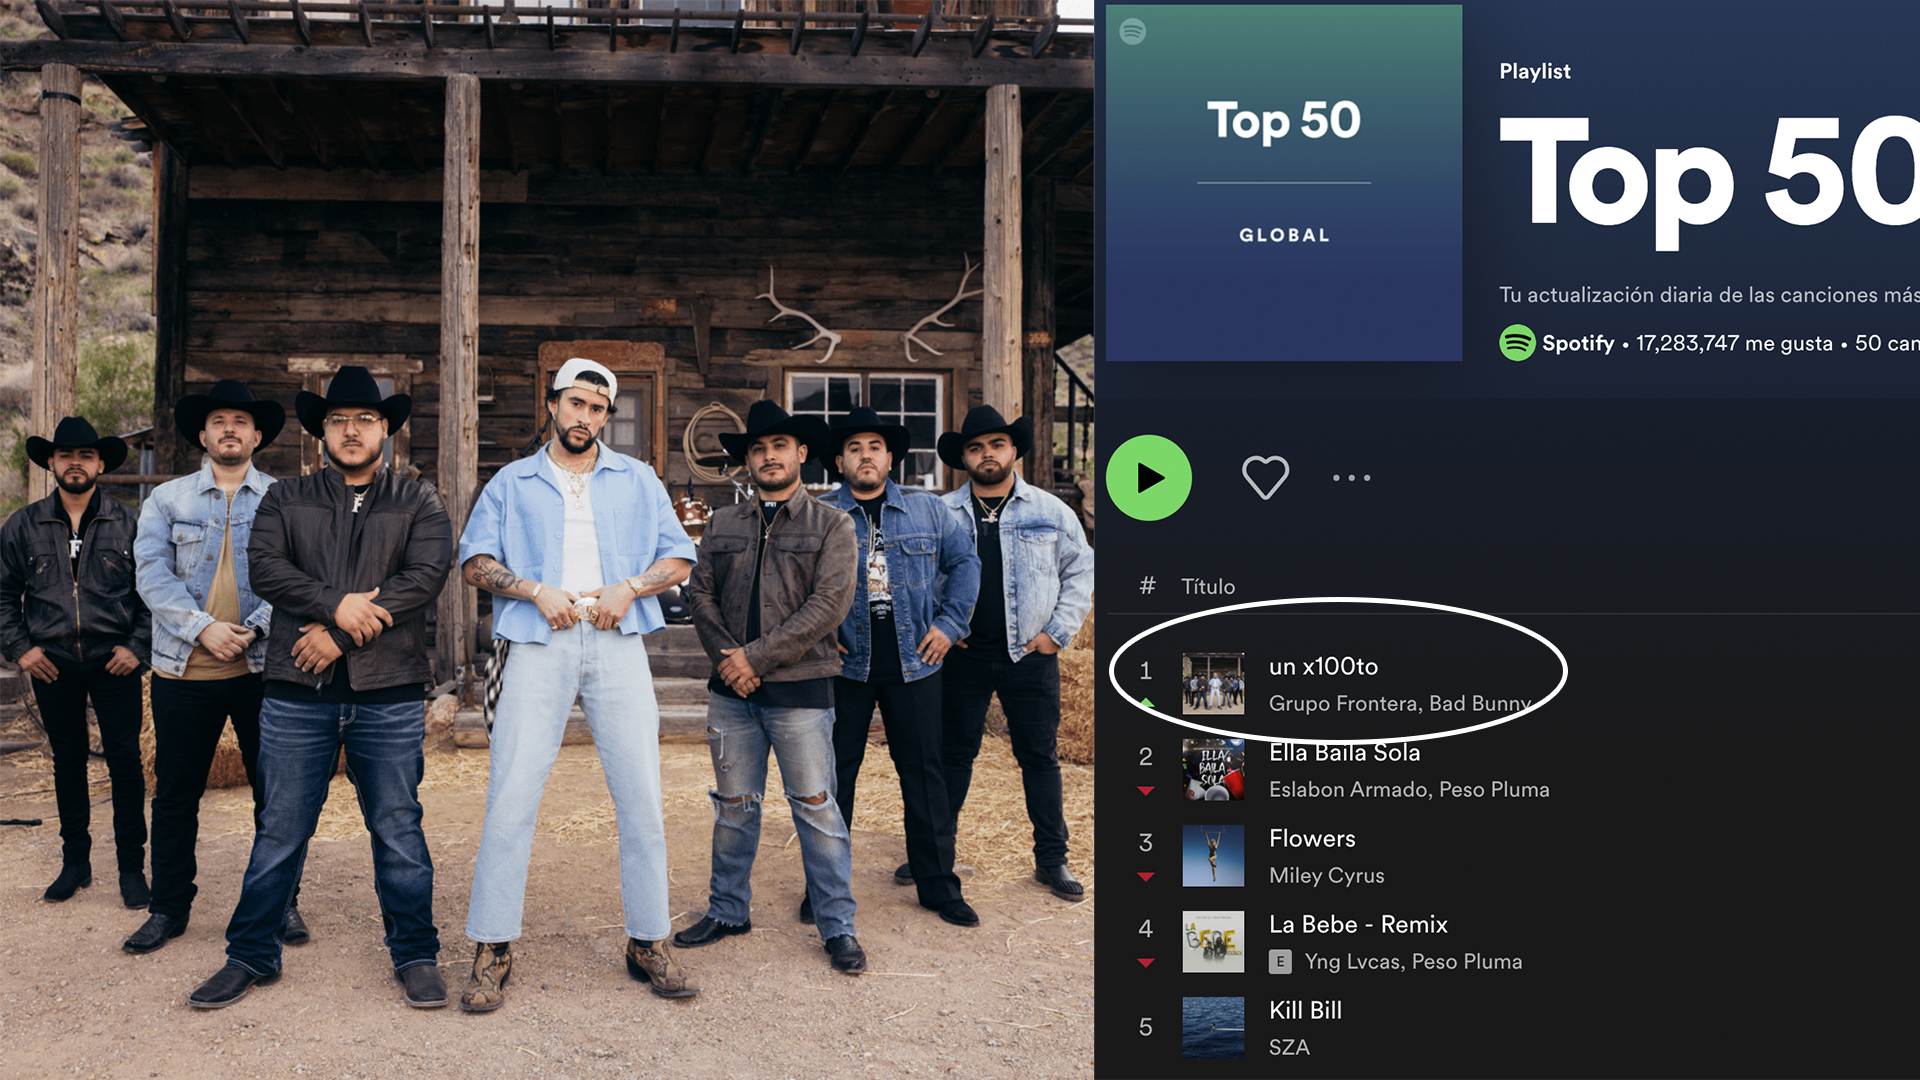This screenshot has height=1080, width=1920.
Task: Select the track title Ella Baila Sola
Action: pyautogui.click(x=1344, y=753)
